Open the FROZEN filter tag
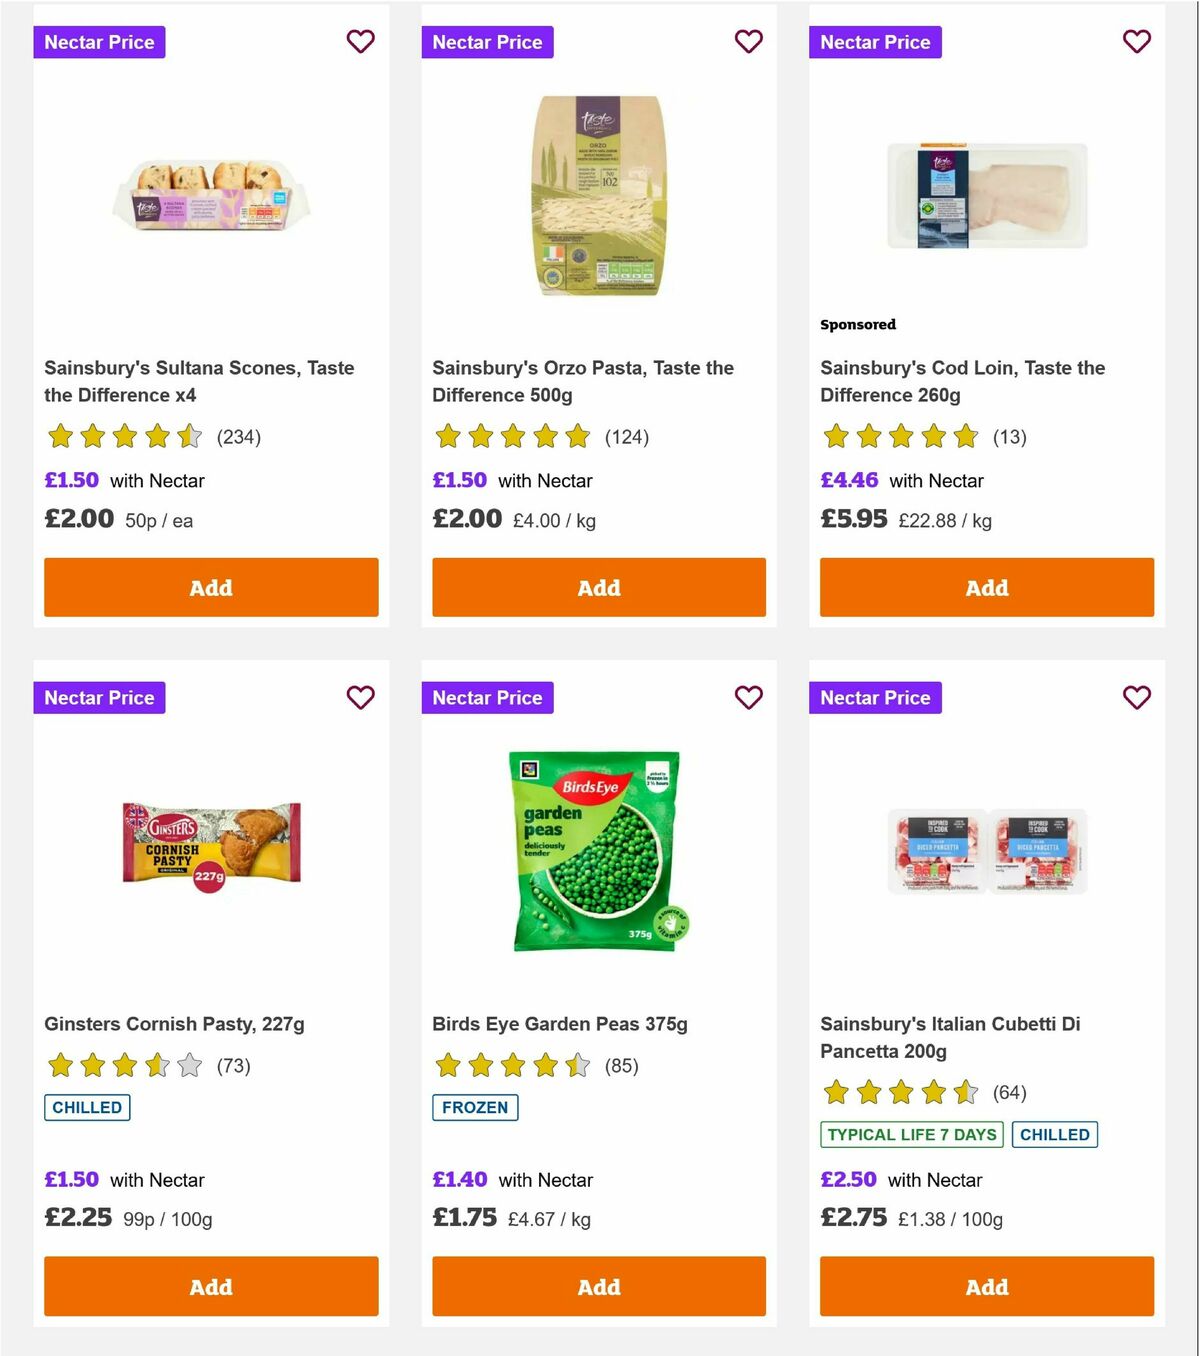Screen dimensions: 1200x1356 (475, 1107)
